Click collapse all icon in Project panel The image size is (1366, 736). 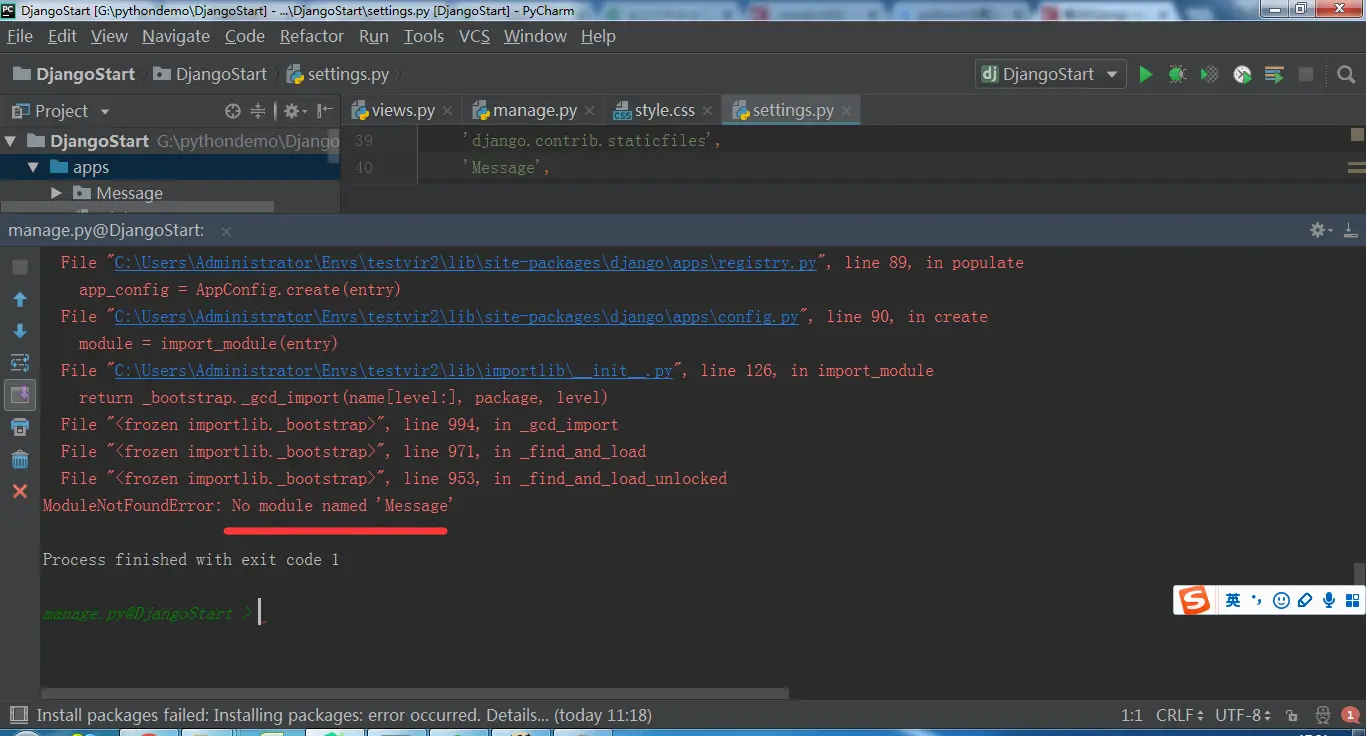[258, 111]
